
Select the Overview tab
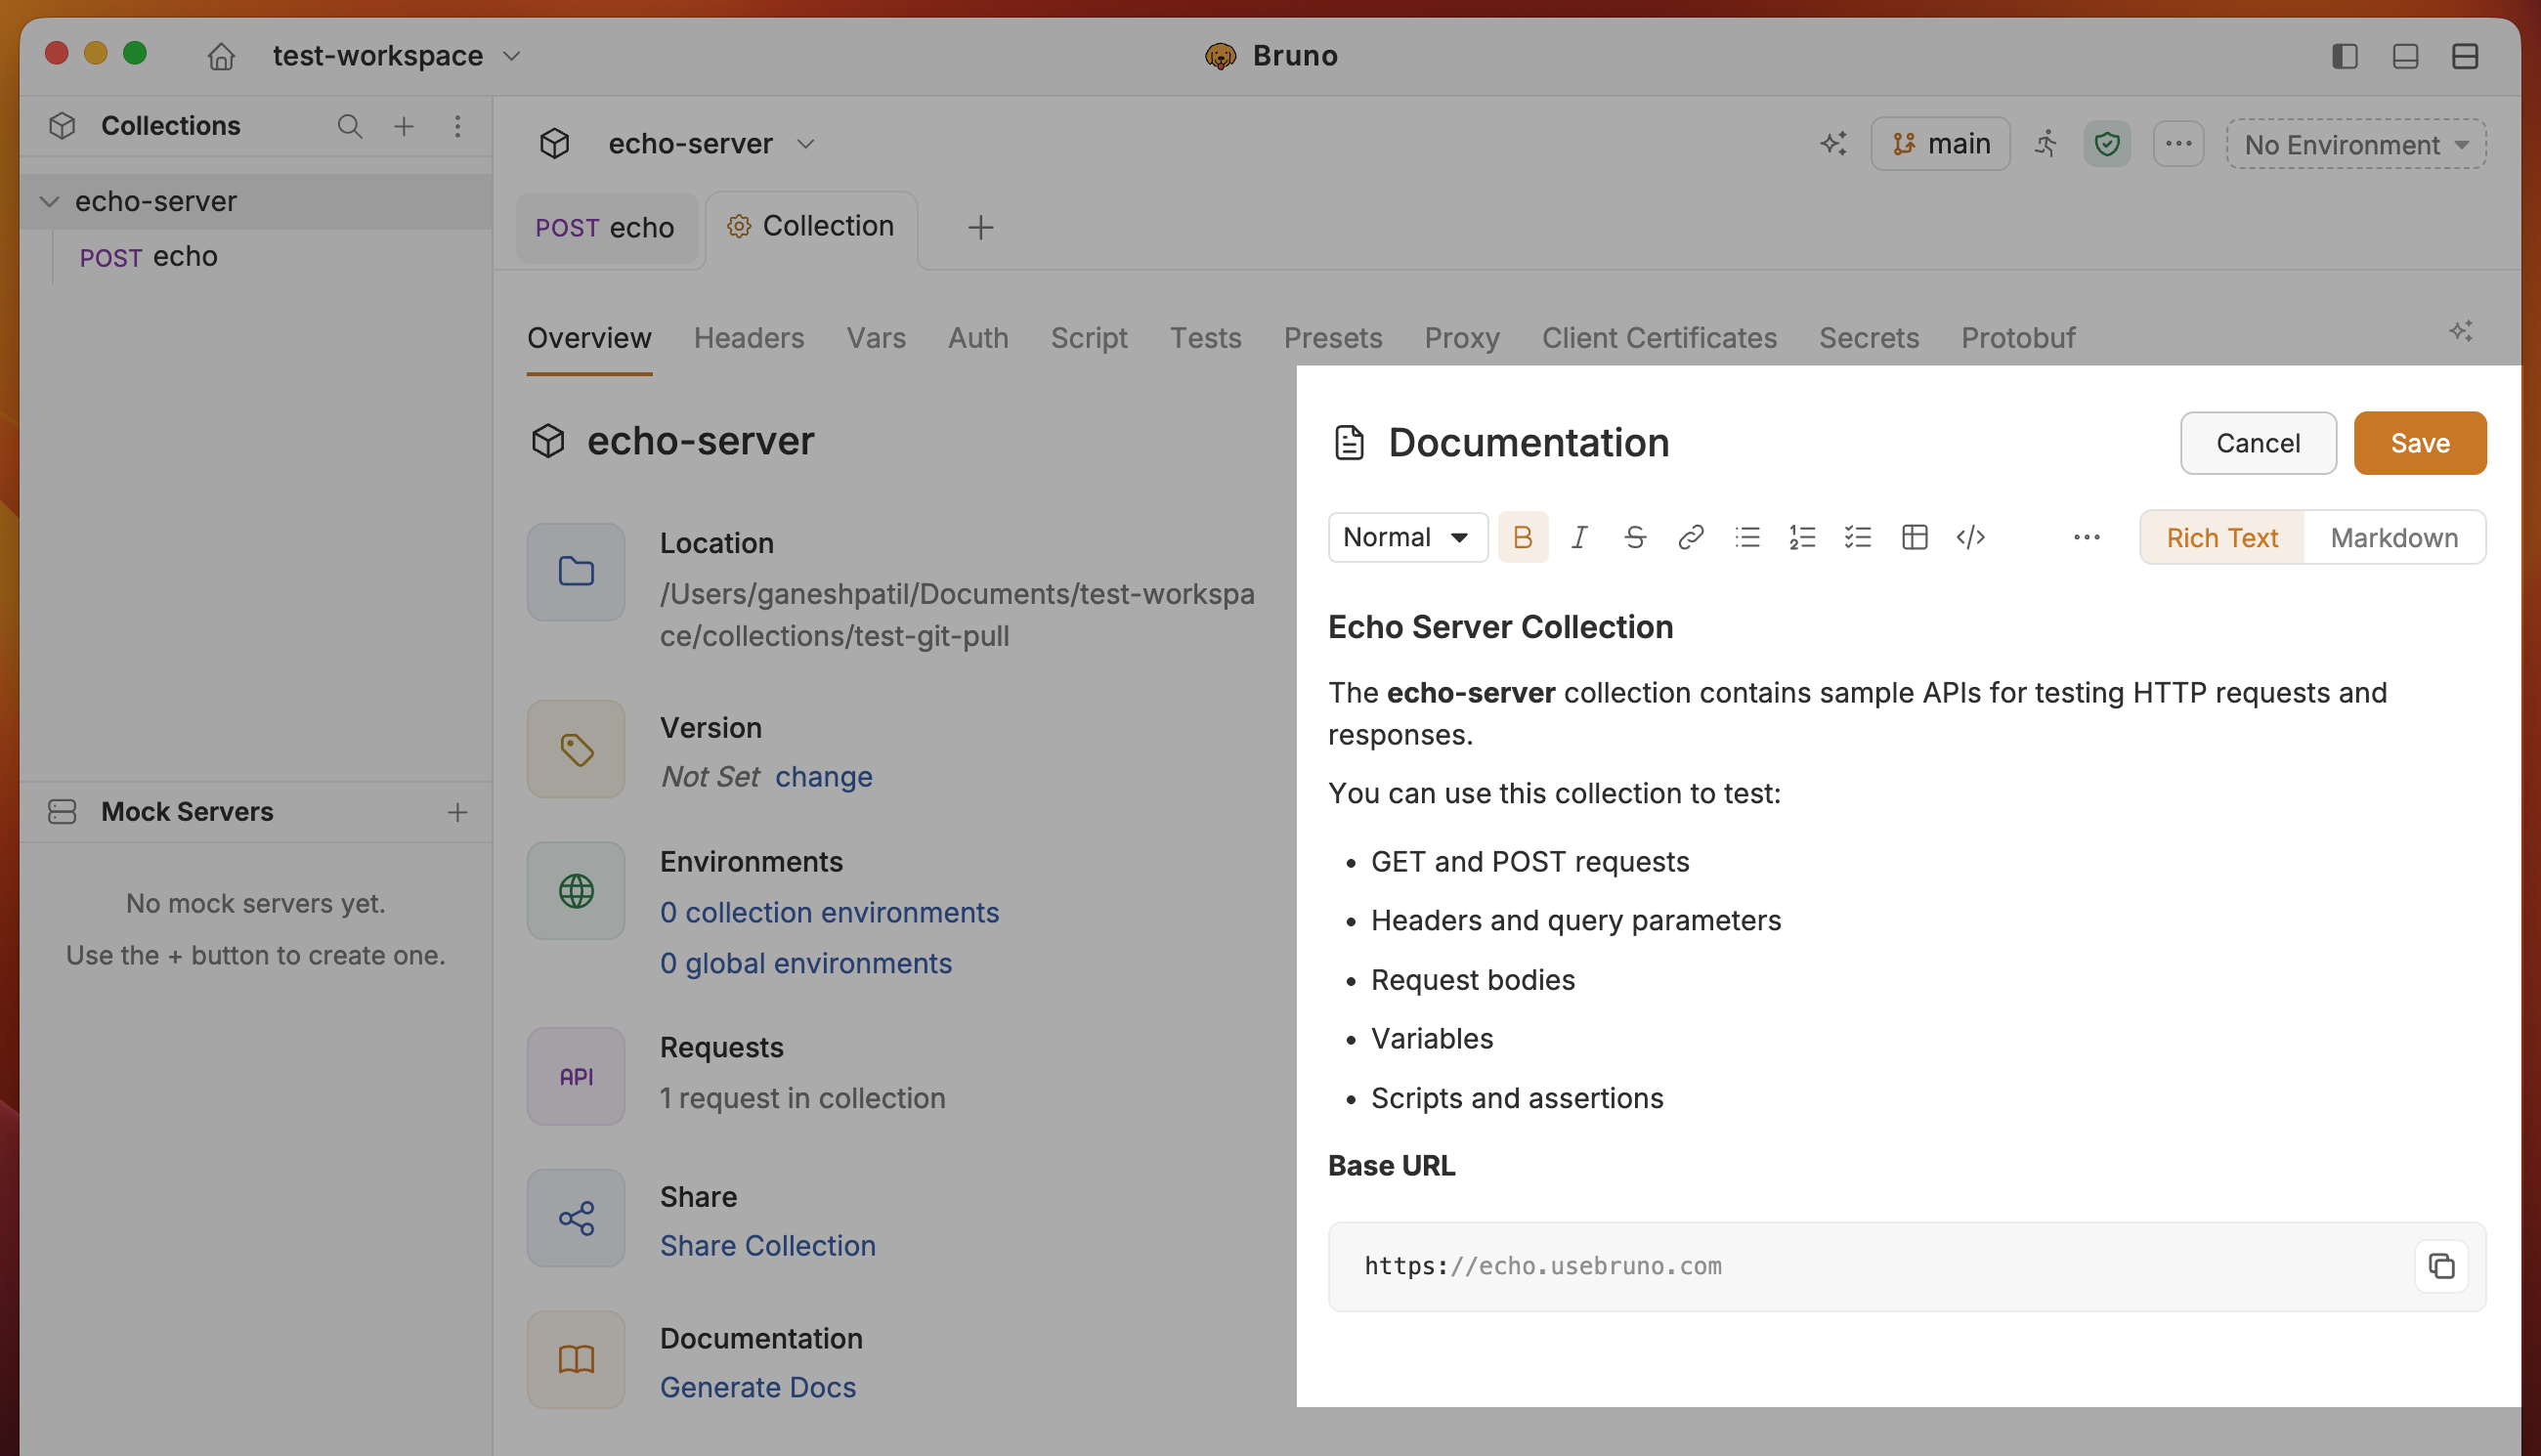[x=589, y=338]
